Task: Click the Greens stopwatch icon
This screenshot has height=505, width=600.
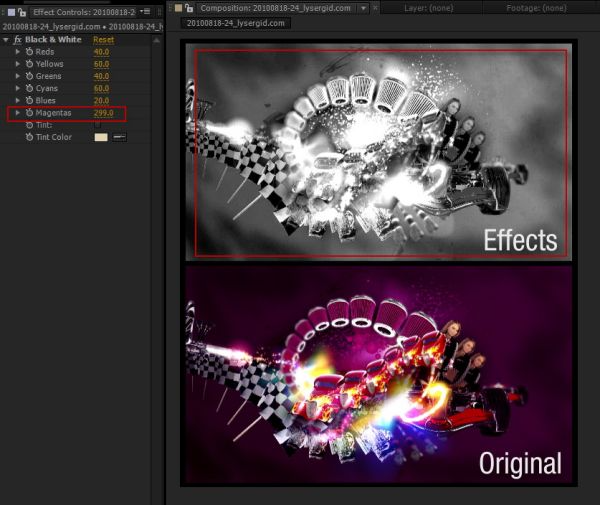Action: (x=29, y=76)
